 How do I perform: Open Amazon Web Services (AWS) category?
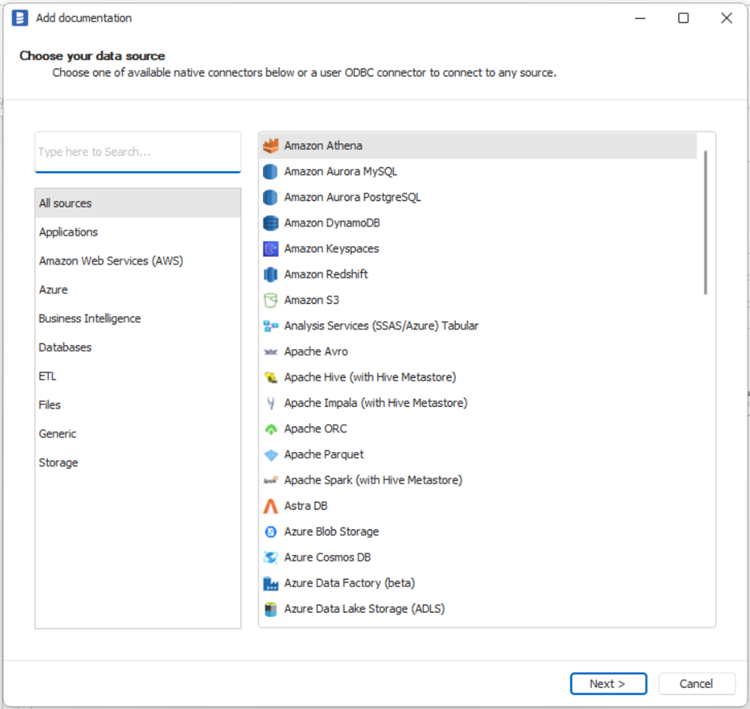click(x=111, y=261)
